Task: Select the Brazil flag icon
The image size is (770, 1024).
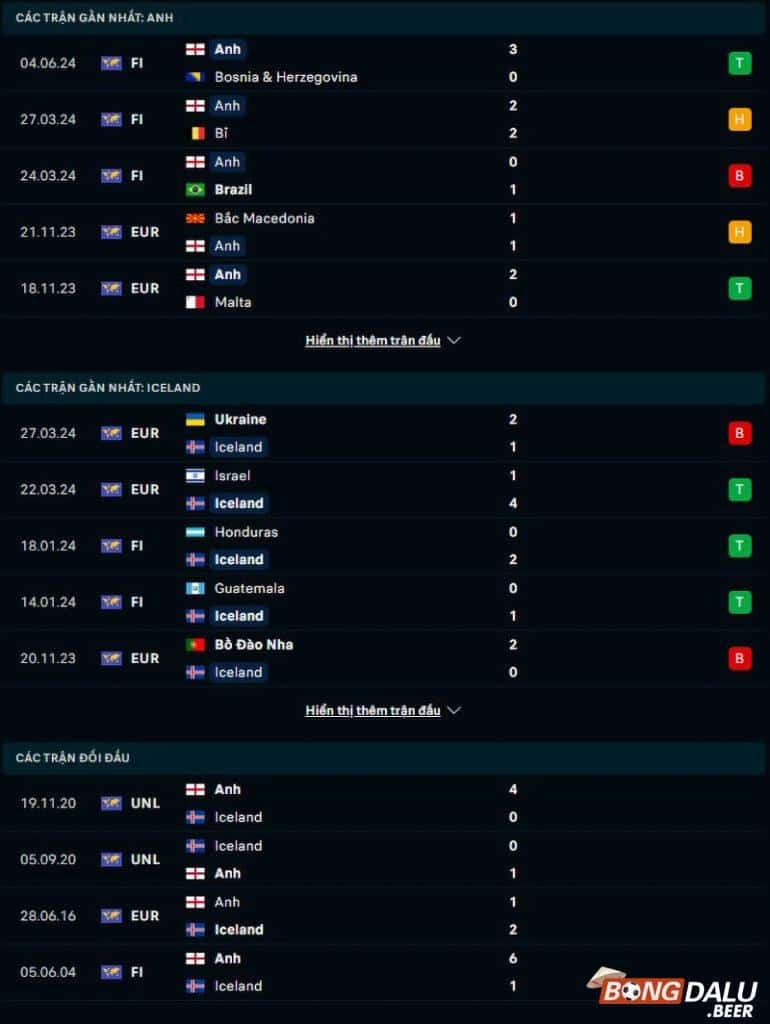Action: (193, 189)
